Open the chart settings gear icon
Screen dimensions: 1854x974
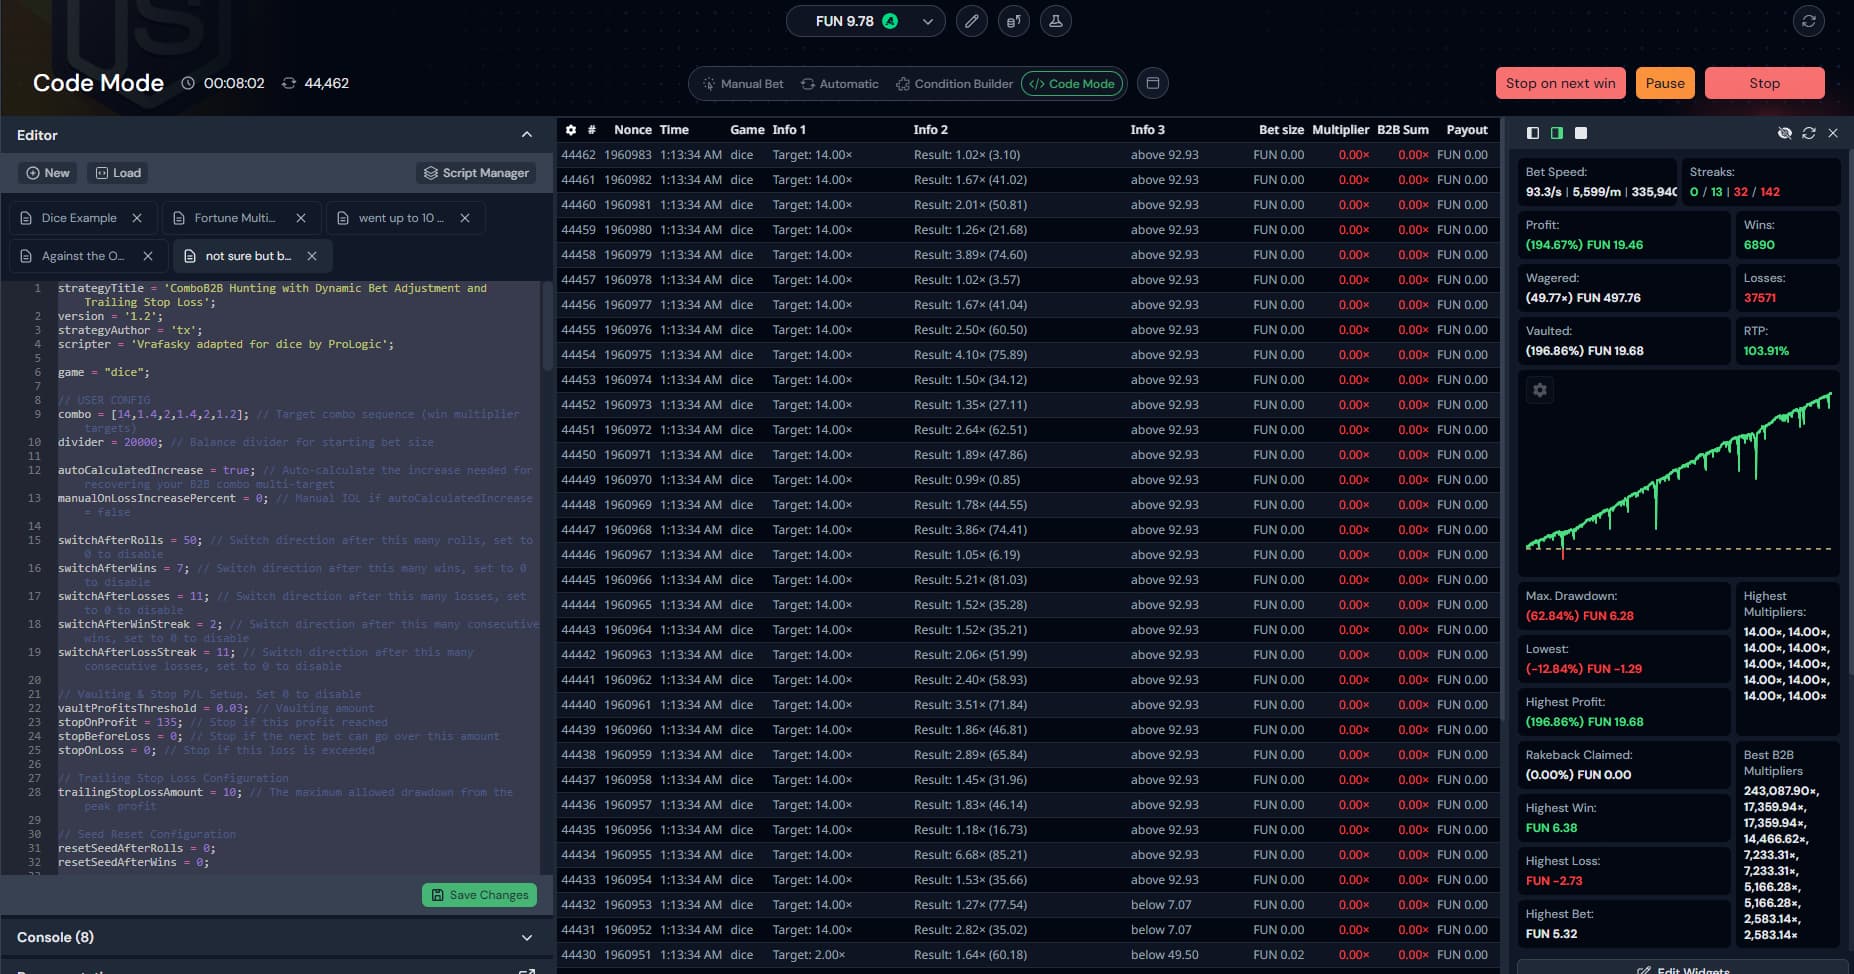1540,390
